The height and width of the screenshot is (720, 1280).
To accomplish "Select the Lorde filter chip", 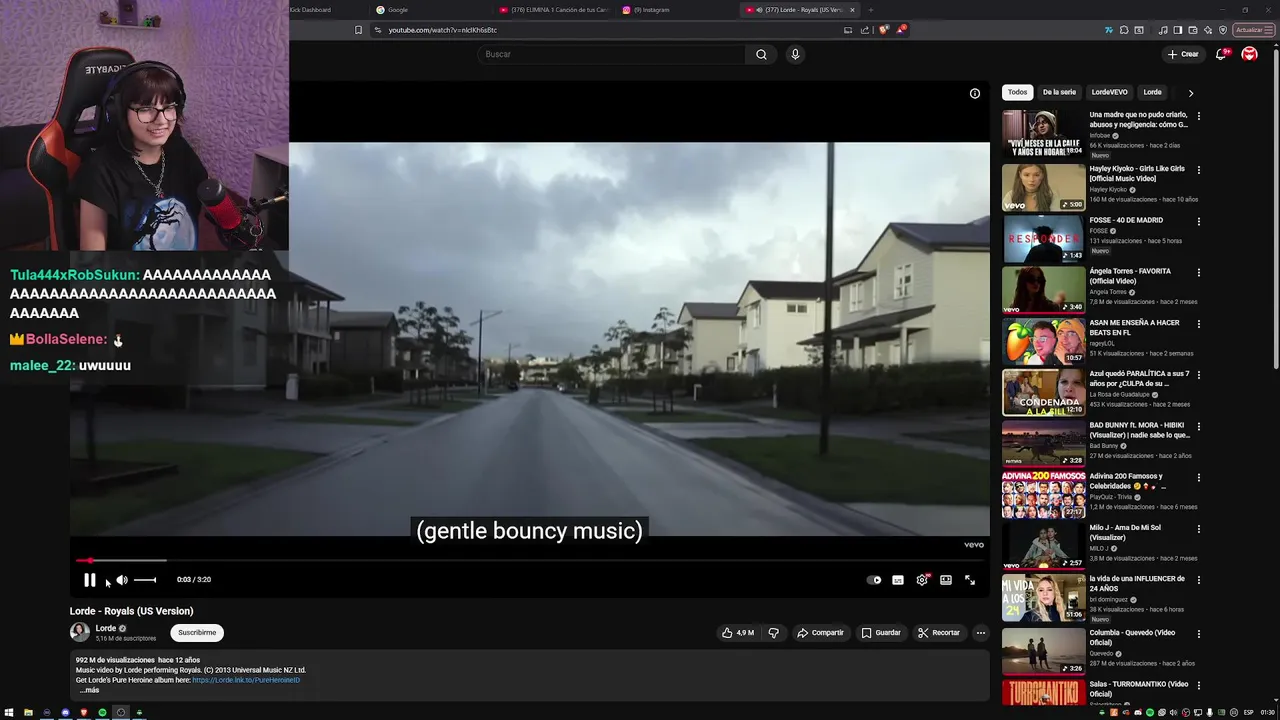I will pos(1152,92).
